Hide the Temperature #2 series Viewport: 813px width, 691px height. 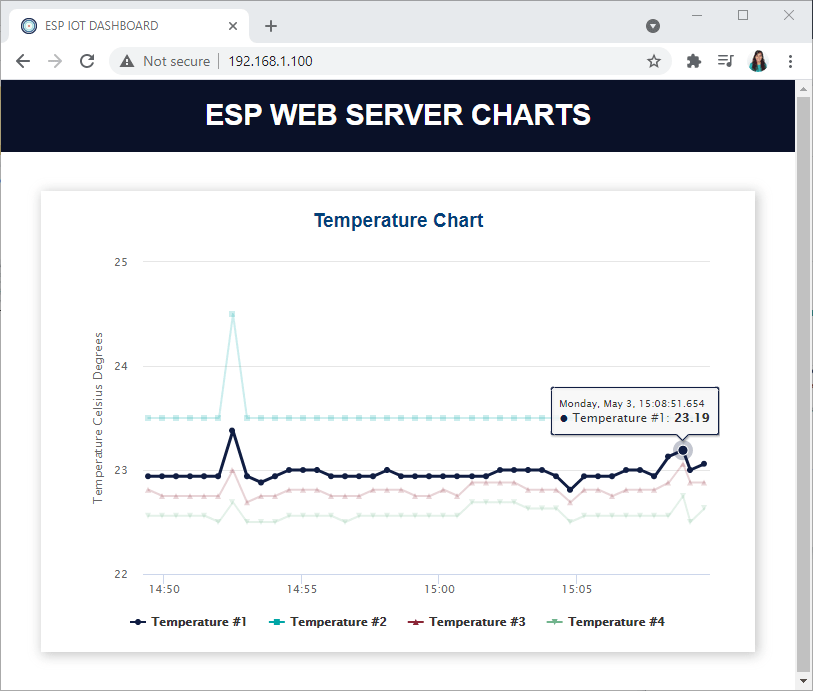328,621
